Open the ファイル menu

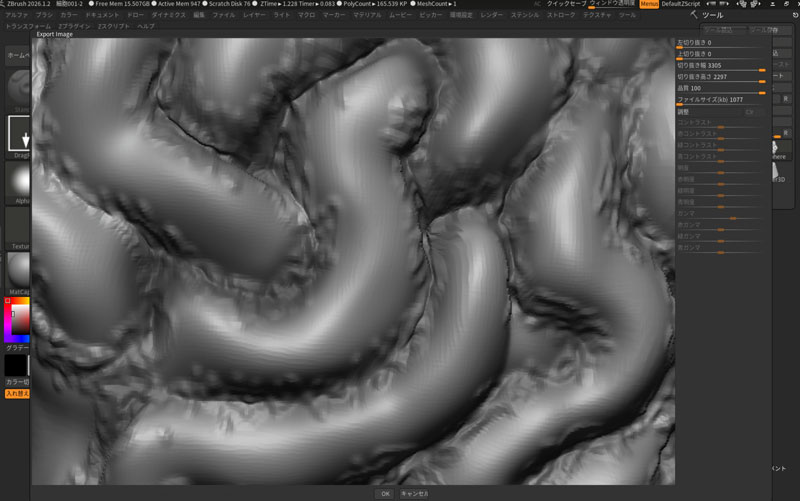pos(223,15)
